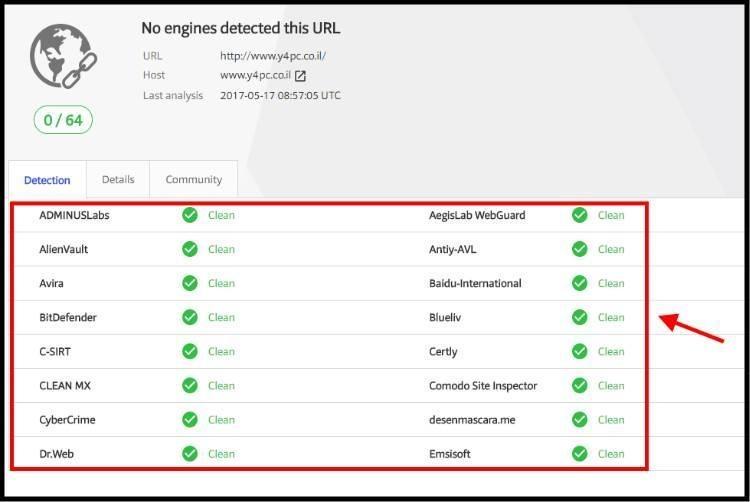The width and height of the screenshot is (750, 502).
Task: Select the Detection tab
Action: pyautogui.click(x=47, y=180)
